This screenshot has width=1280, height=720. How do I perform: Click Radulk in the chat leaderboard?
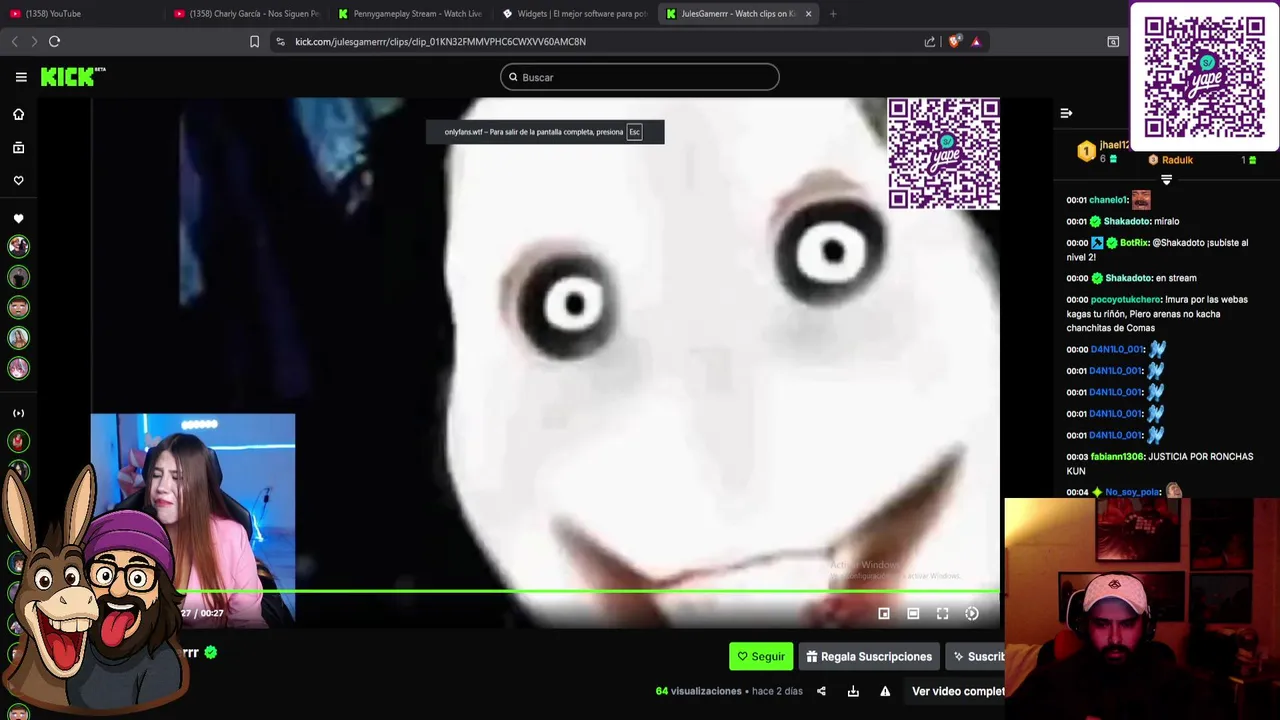click(x=1177, y=160)
